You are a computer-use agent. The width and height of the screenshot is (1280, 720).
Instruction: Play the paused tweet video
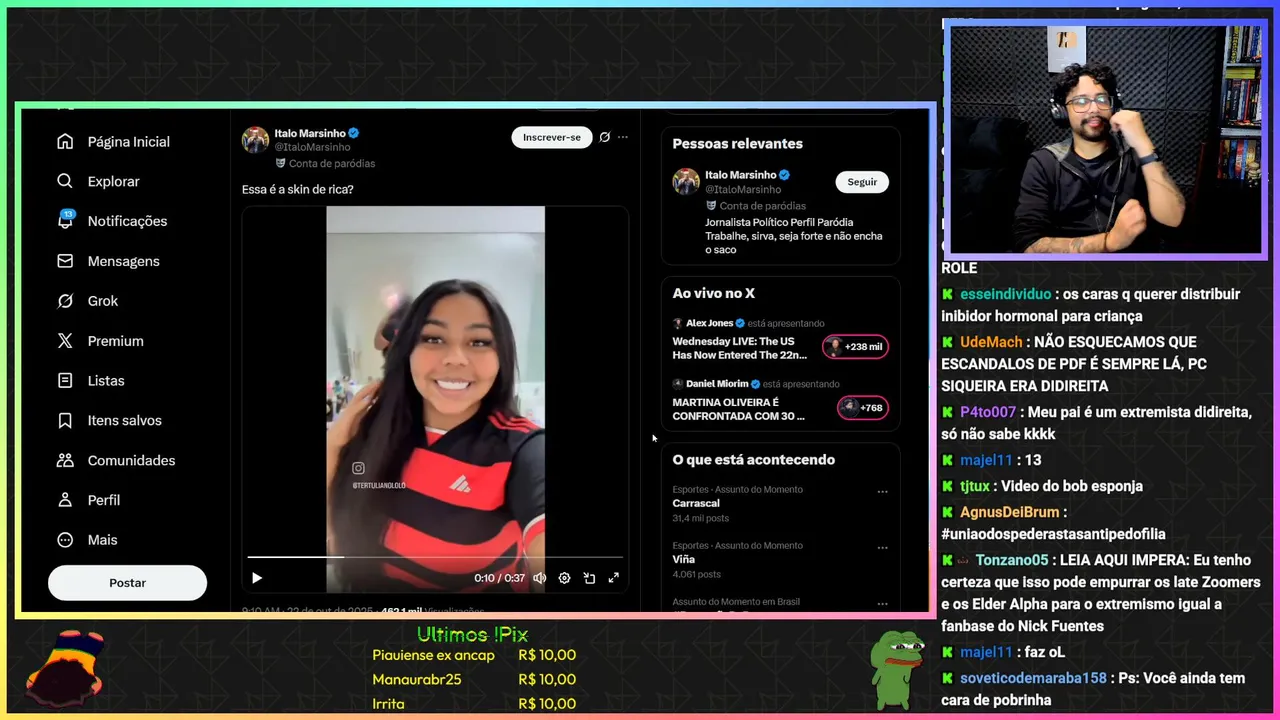(x=257, y=578)
